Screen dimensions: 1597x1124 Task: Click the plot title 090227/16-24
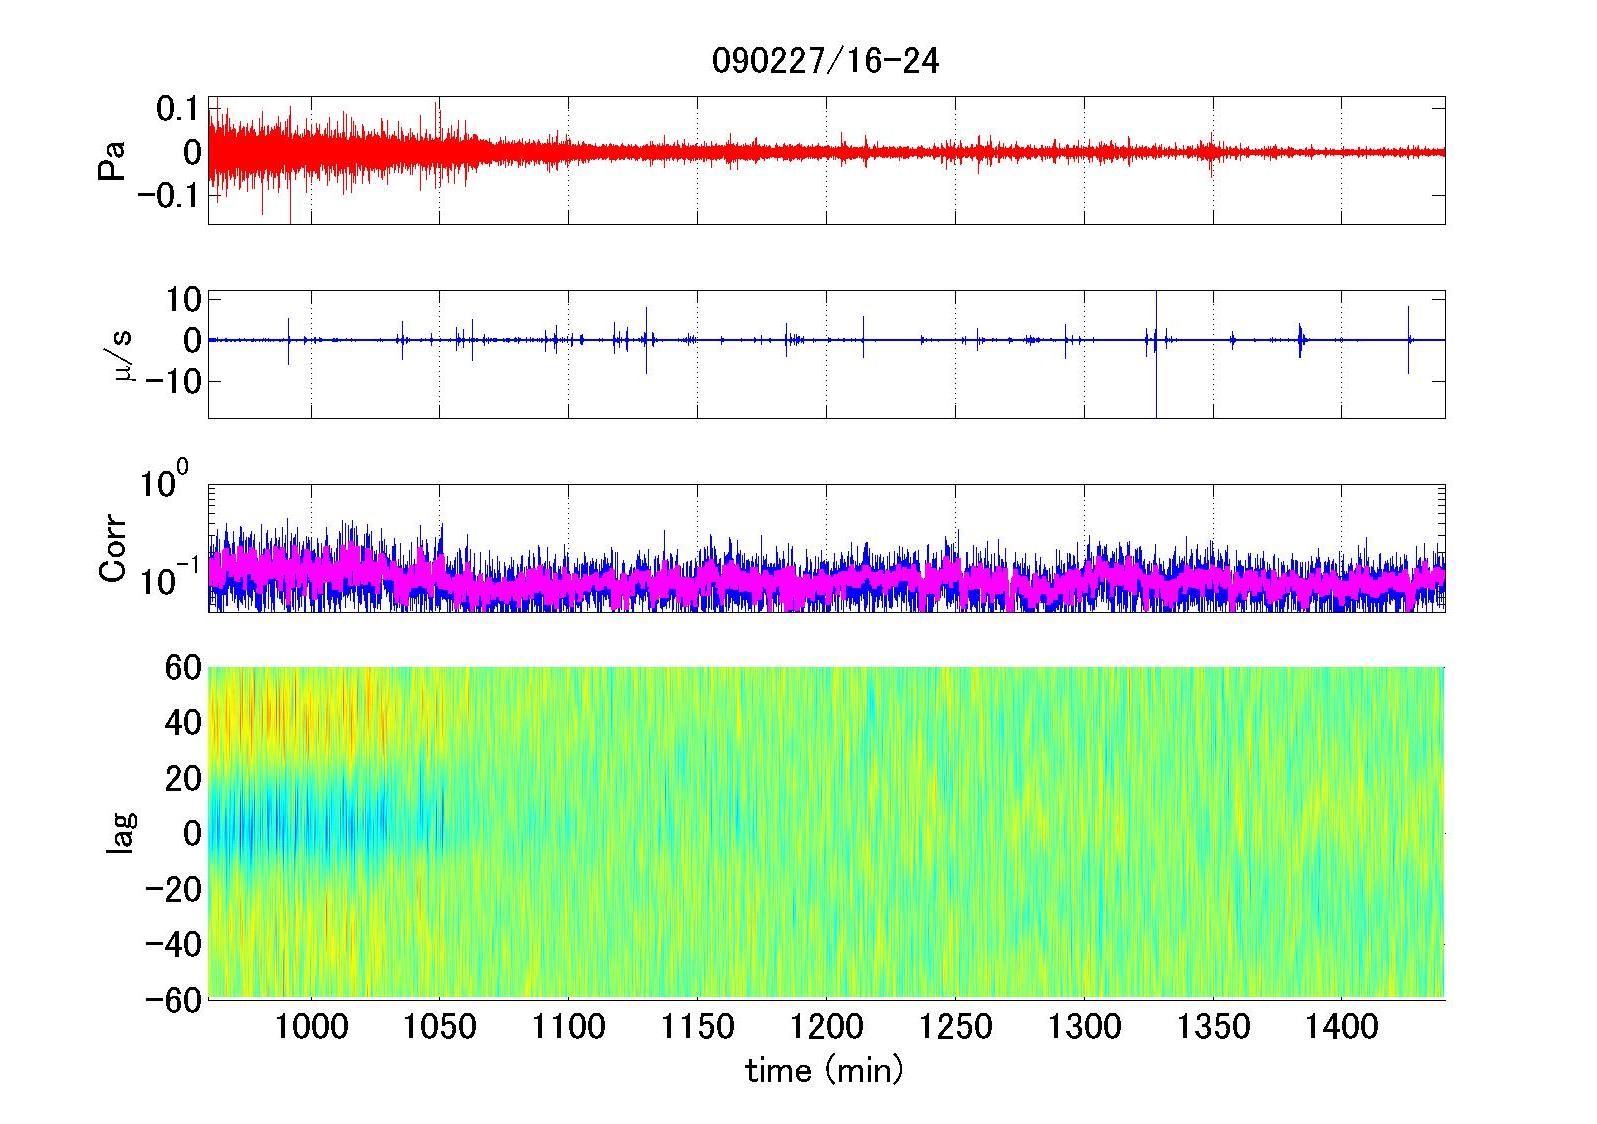coord(825,62)
